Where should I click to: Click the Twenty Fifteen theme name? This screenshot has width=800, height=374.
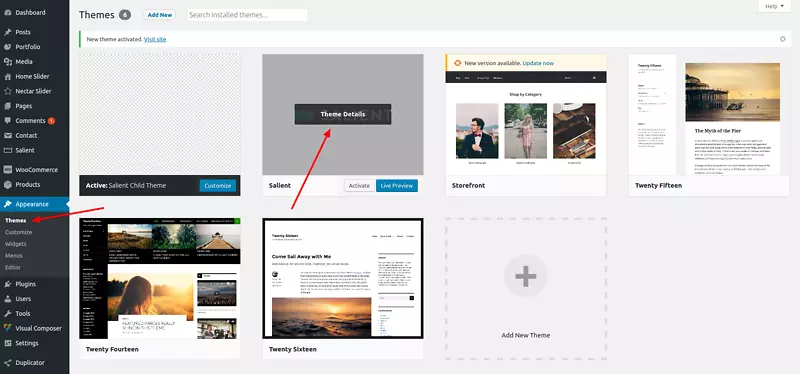658,186
